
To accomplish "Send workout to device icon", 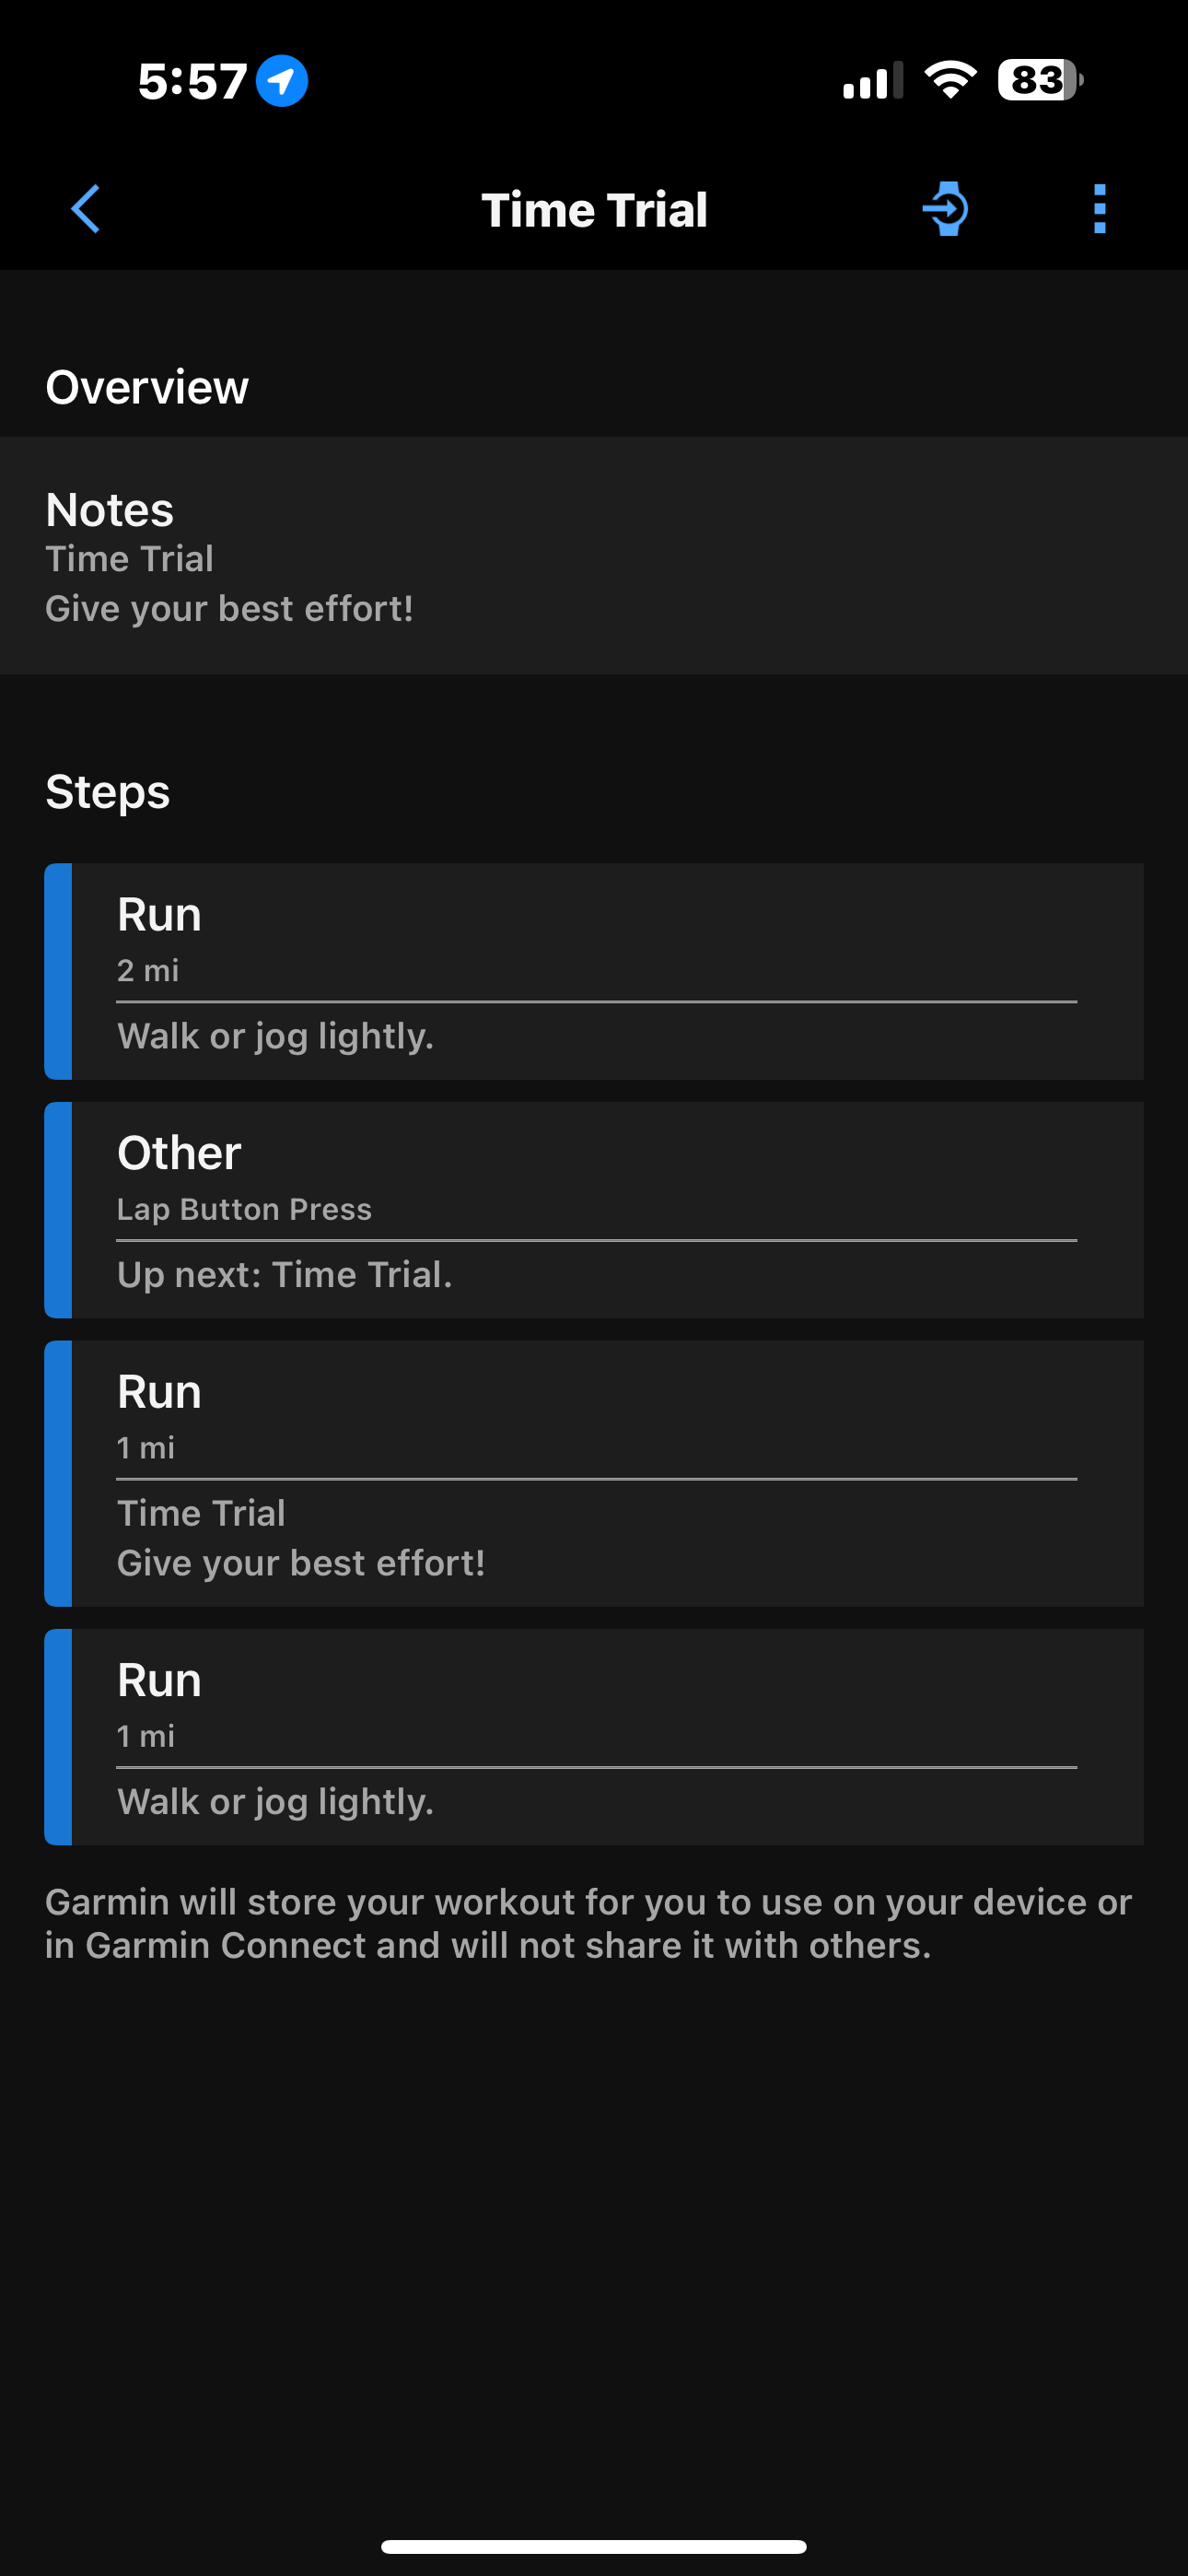I will pyautogui.click(x=946, y=209).
